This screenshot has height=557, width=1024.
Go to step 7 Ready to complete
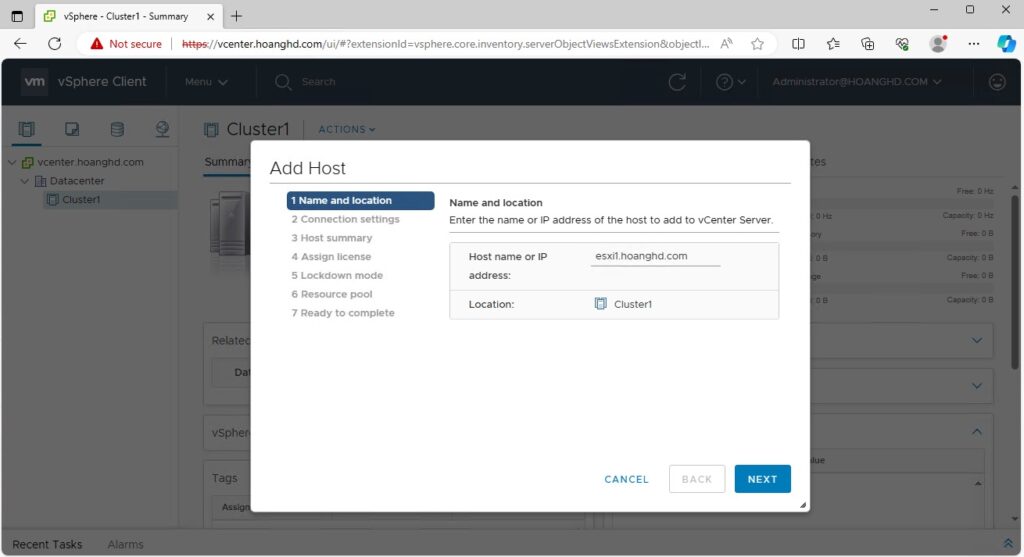coord(343,313)
